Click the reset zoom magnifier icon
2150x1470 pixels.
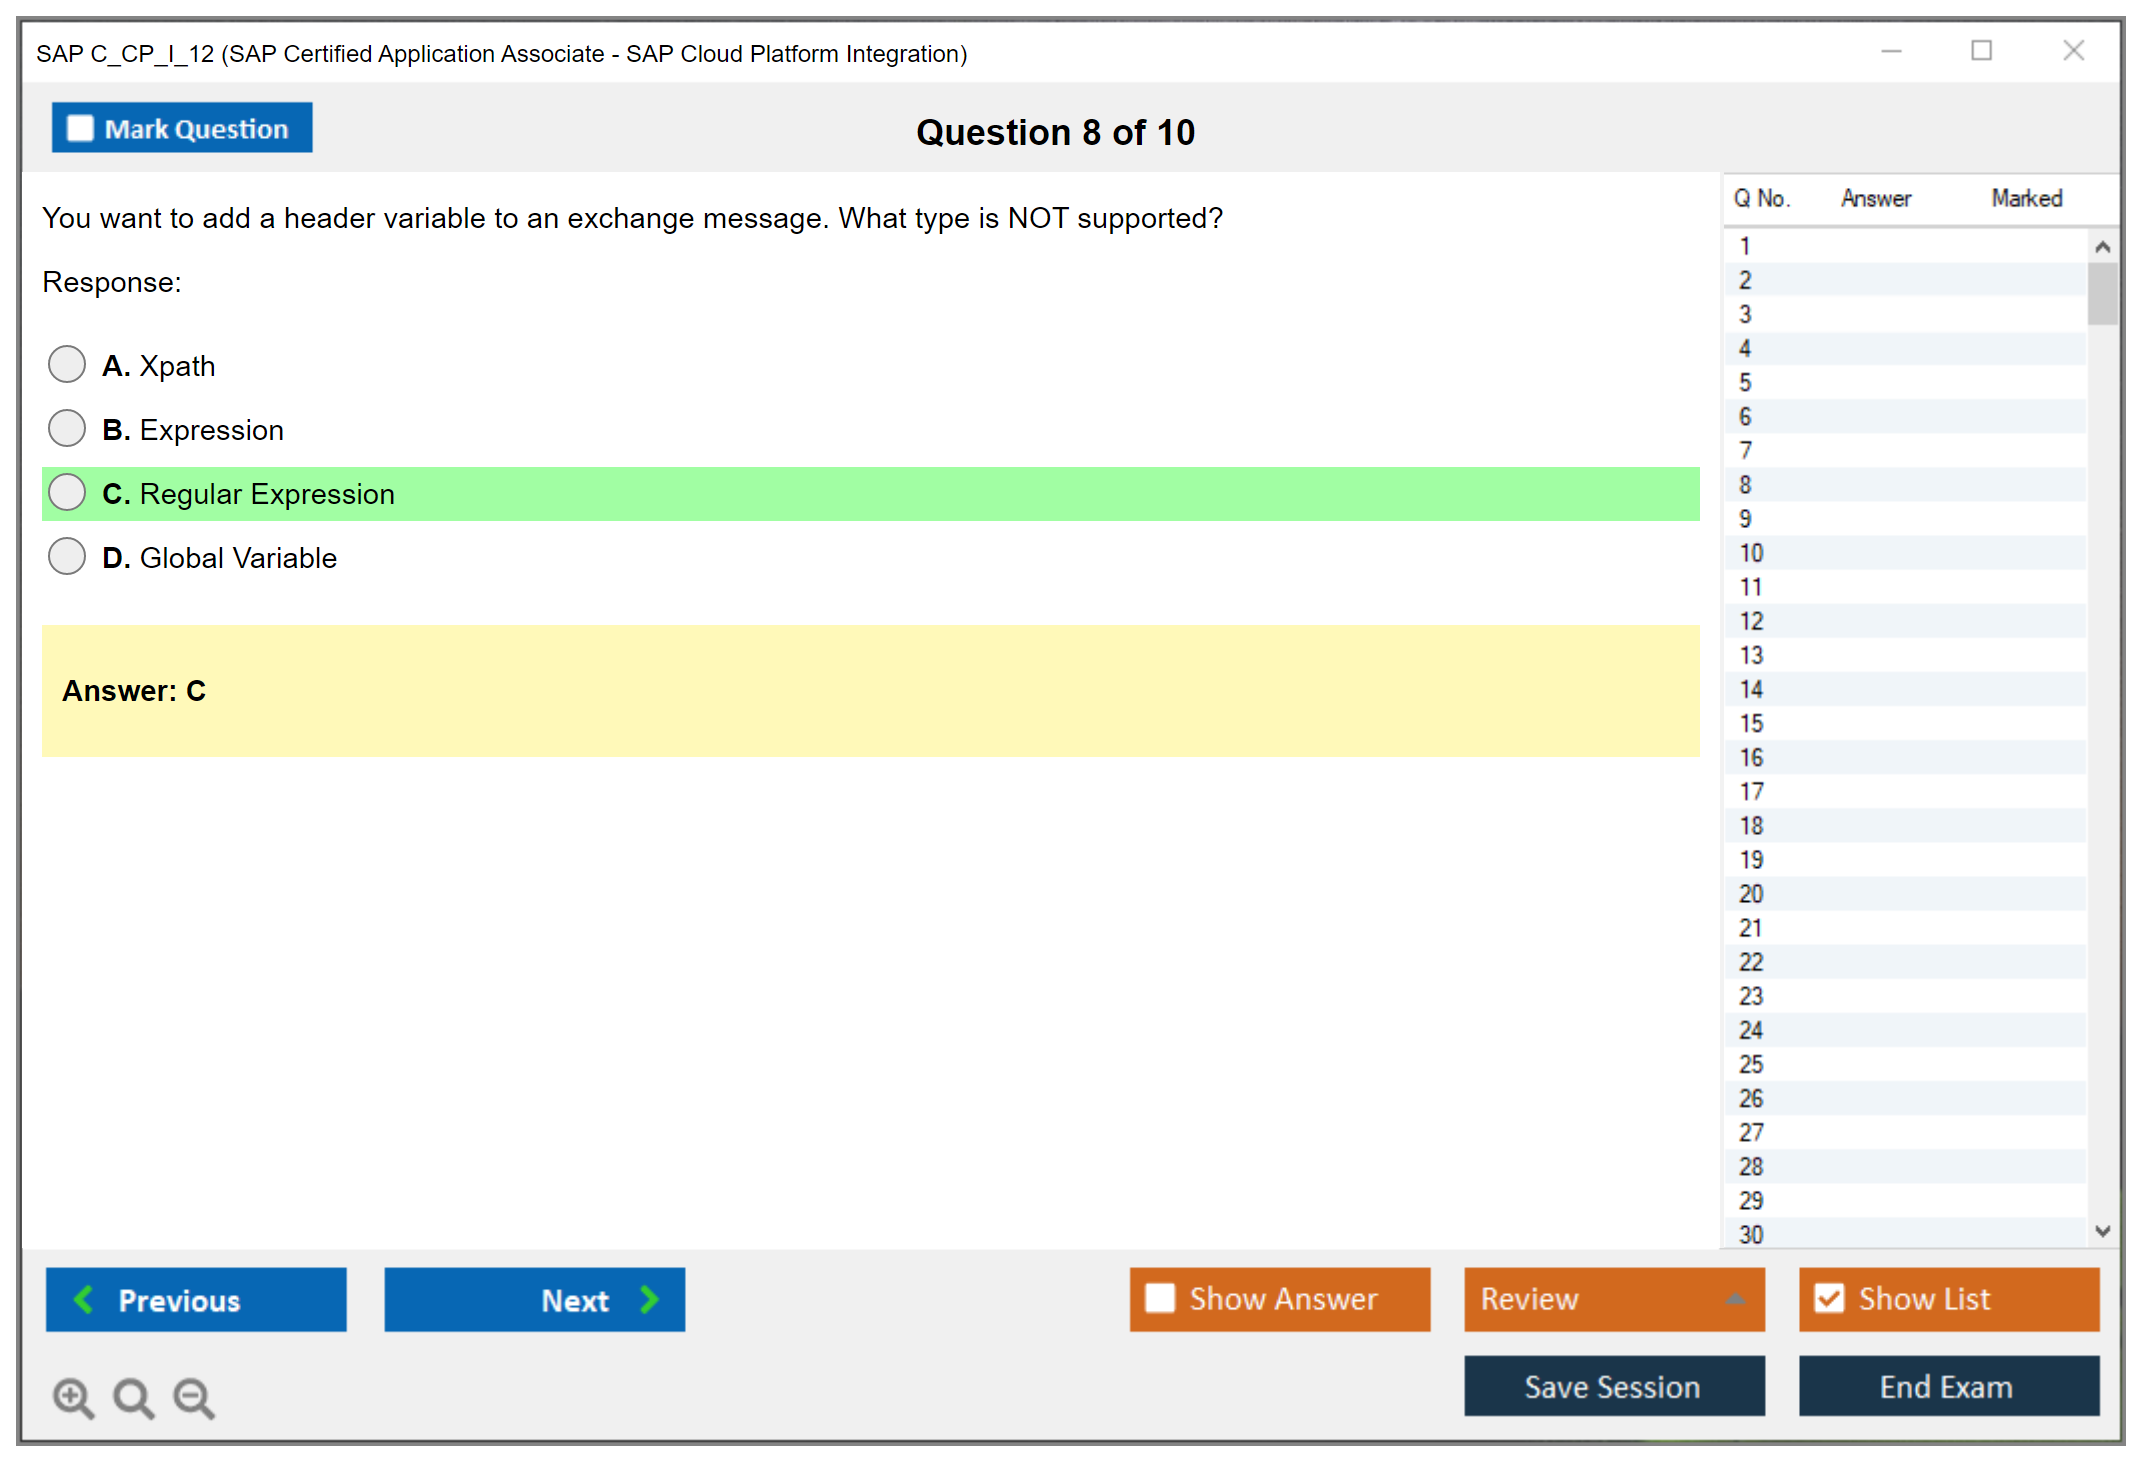pyautogui.click(x=133, y=1397)
